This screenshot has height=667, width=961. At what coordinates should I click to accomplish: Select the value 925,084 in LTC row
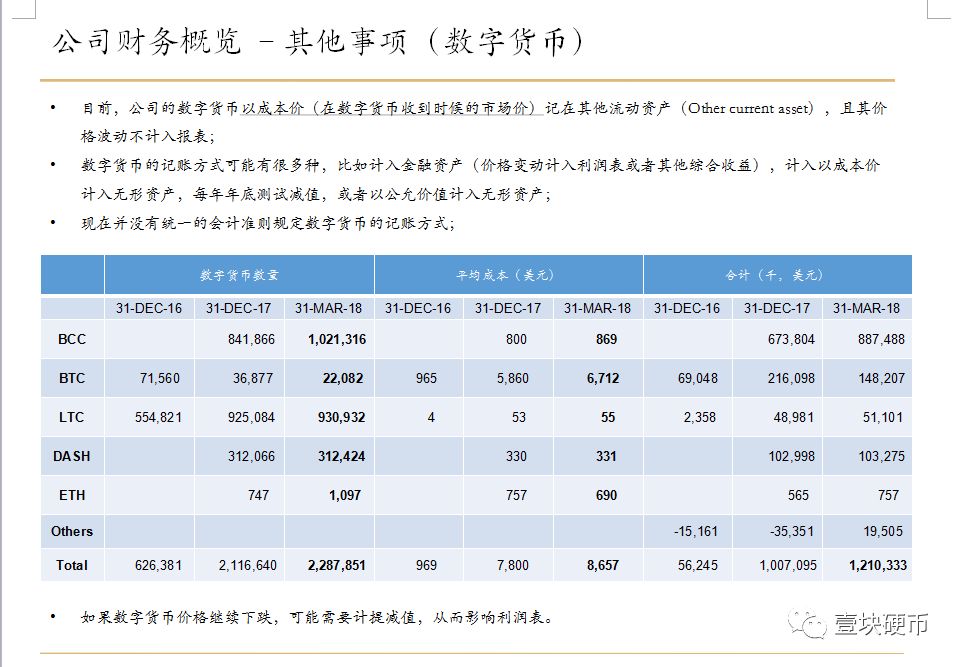251,417
